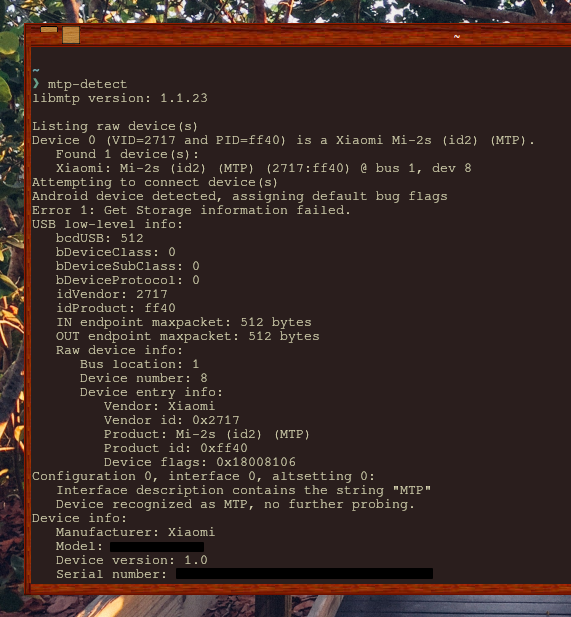Viewport: 571px width, 617px height.
Task: Click the bcdUSB 512 line
Action: coord(100,238)
